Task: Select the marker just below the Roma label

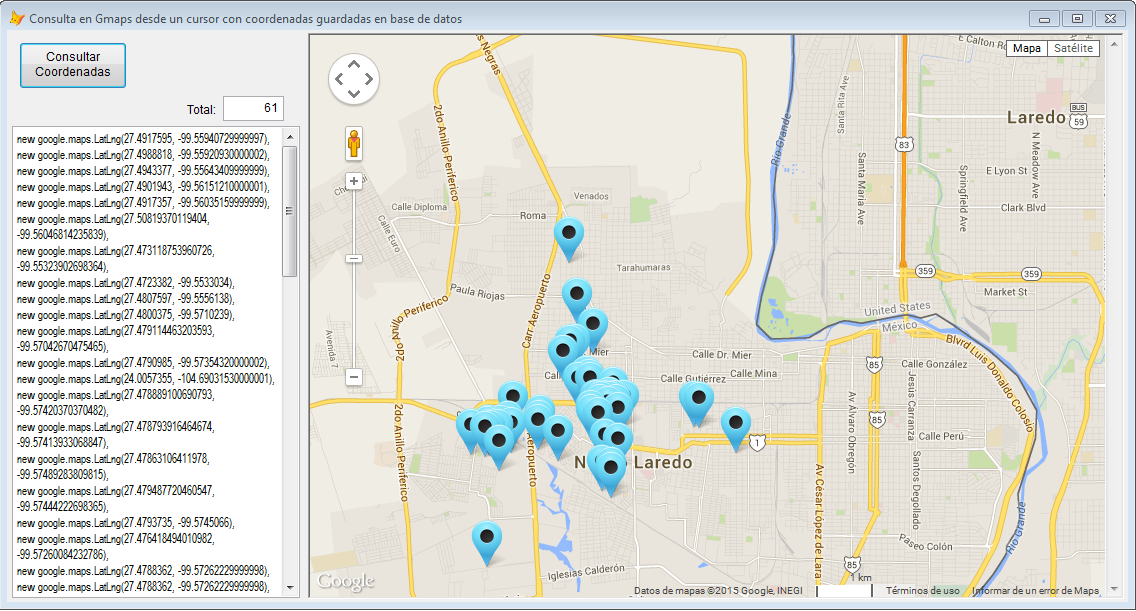Action: coord(569,236)
